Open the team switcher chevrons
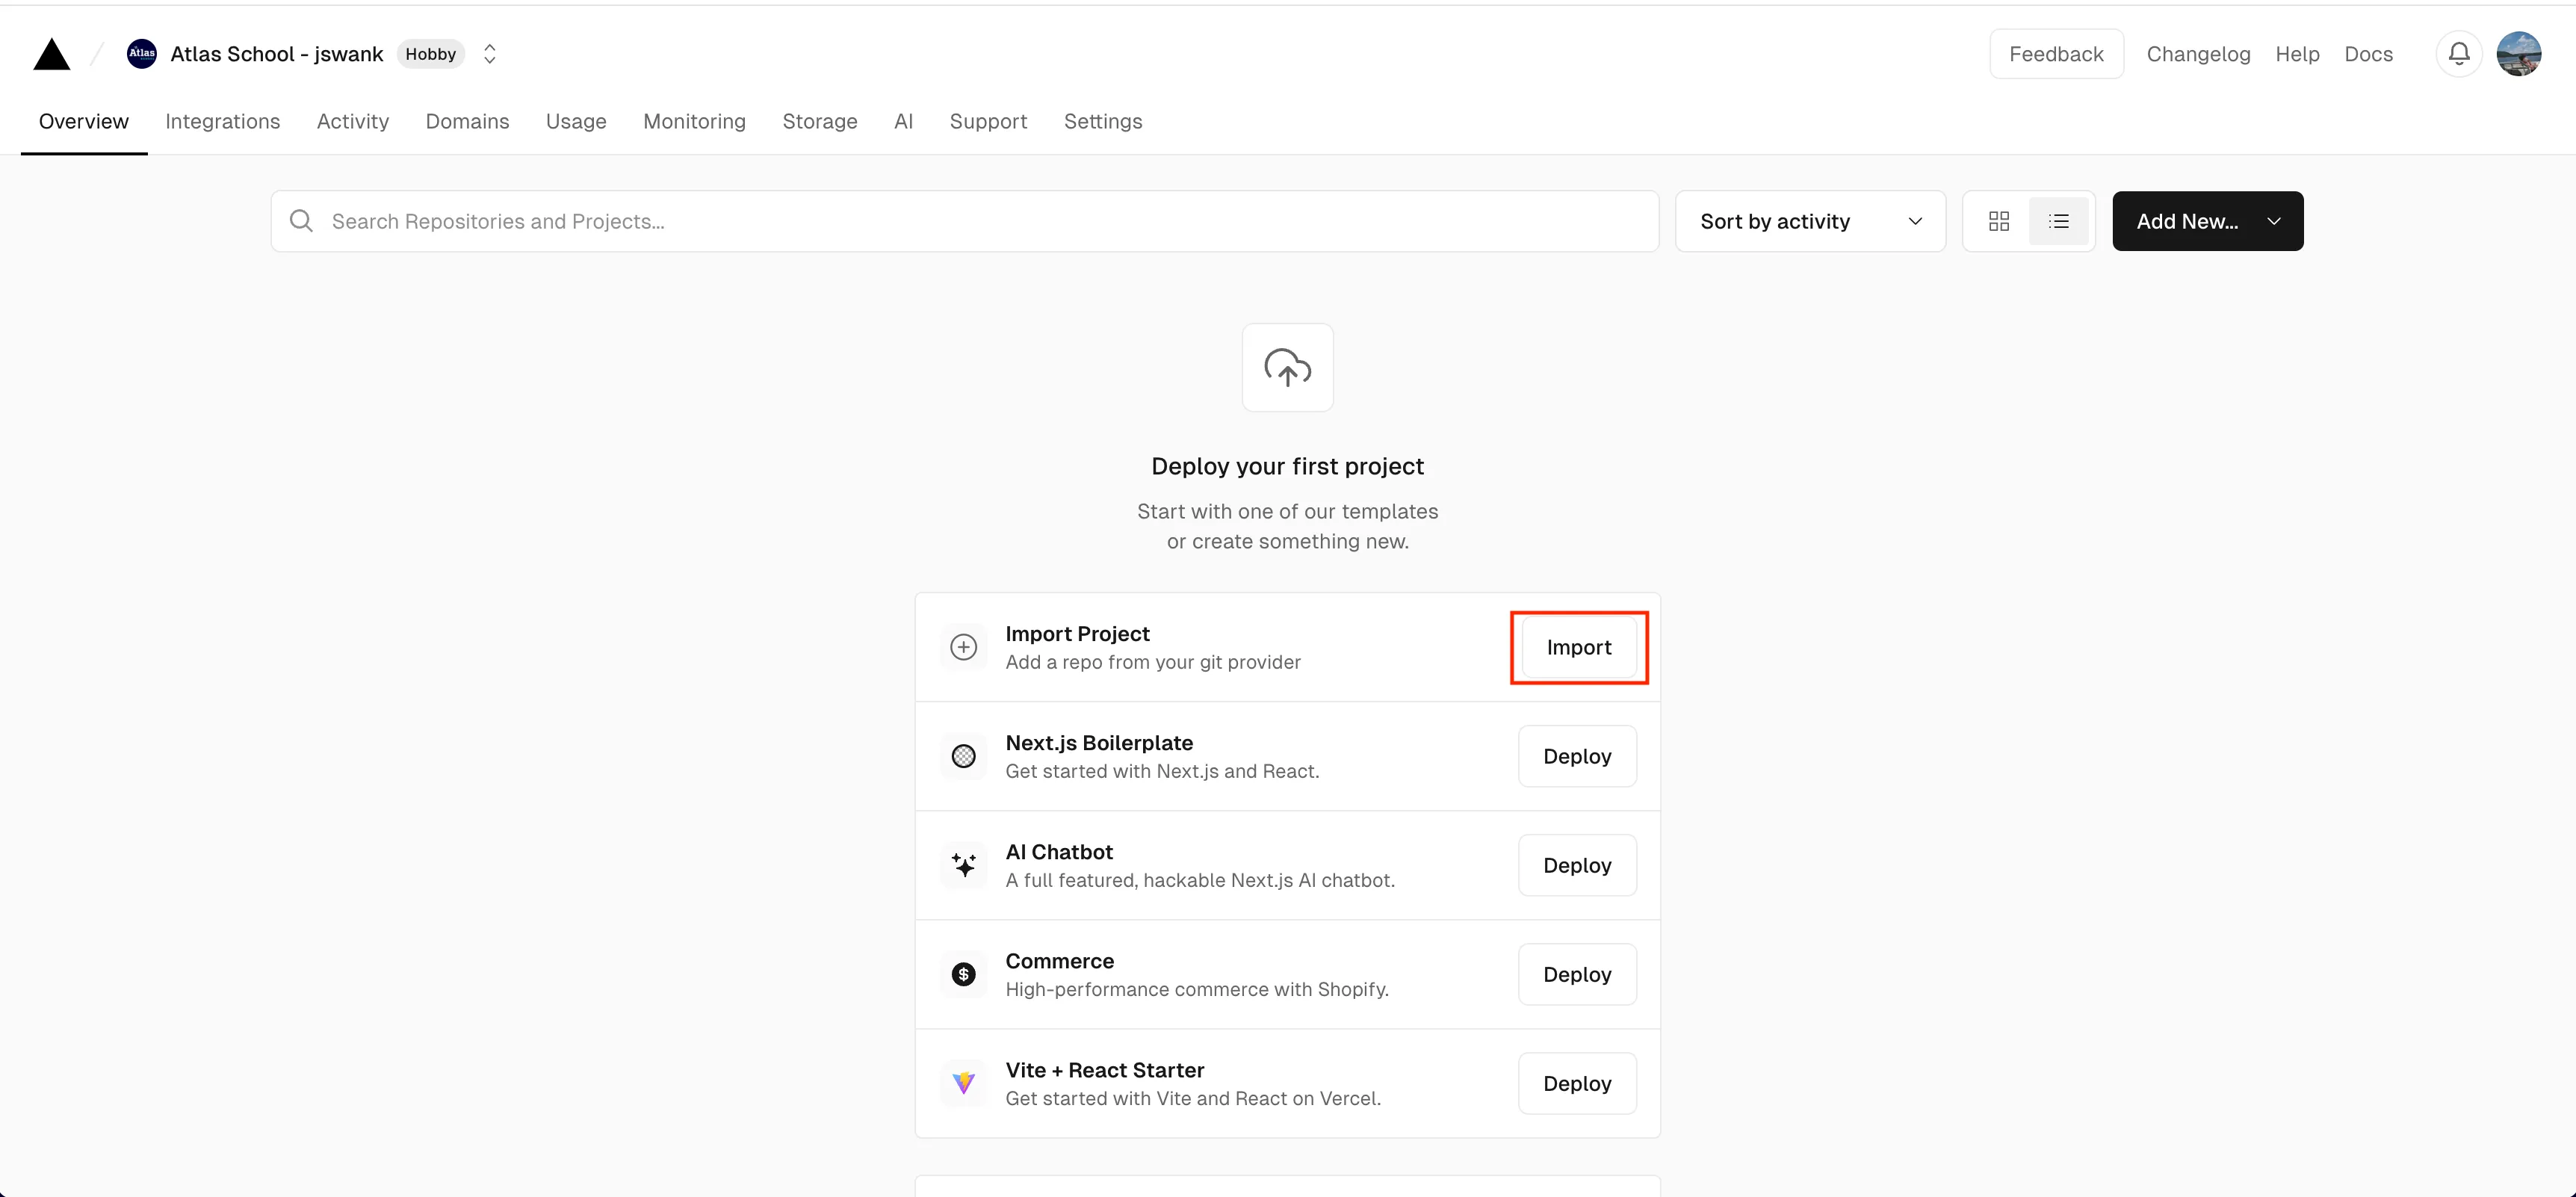Image resolution: width=2576 pixels, height=1197 pixels. pos(490,54)
